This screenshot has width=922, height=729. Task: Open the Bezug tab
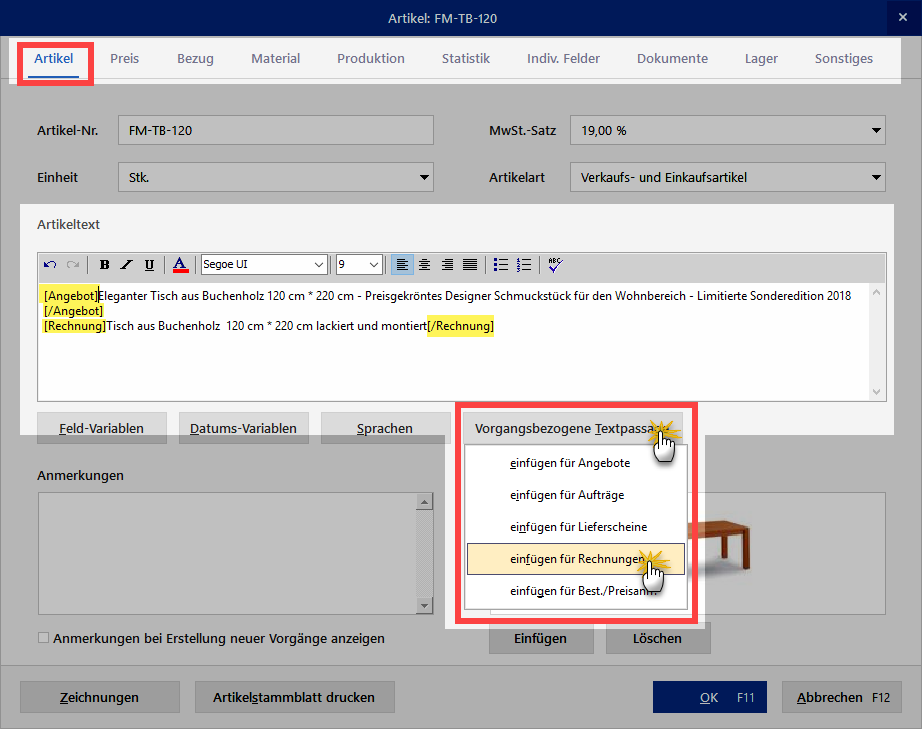click(195, 59)
